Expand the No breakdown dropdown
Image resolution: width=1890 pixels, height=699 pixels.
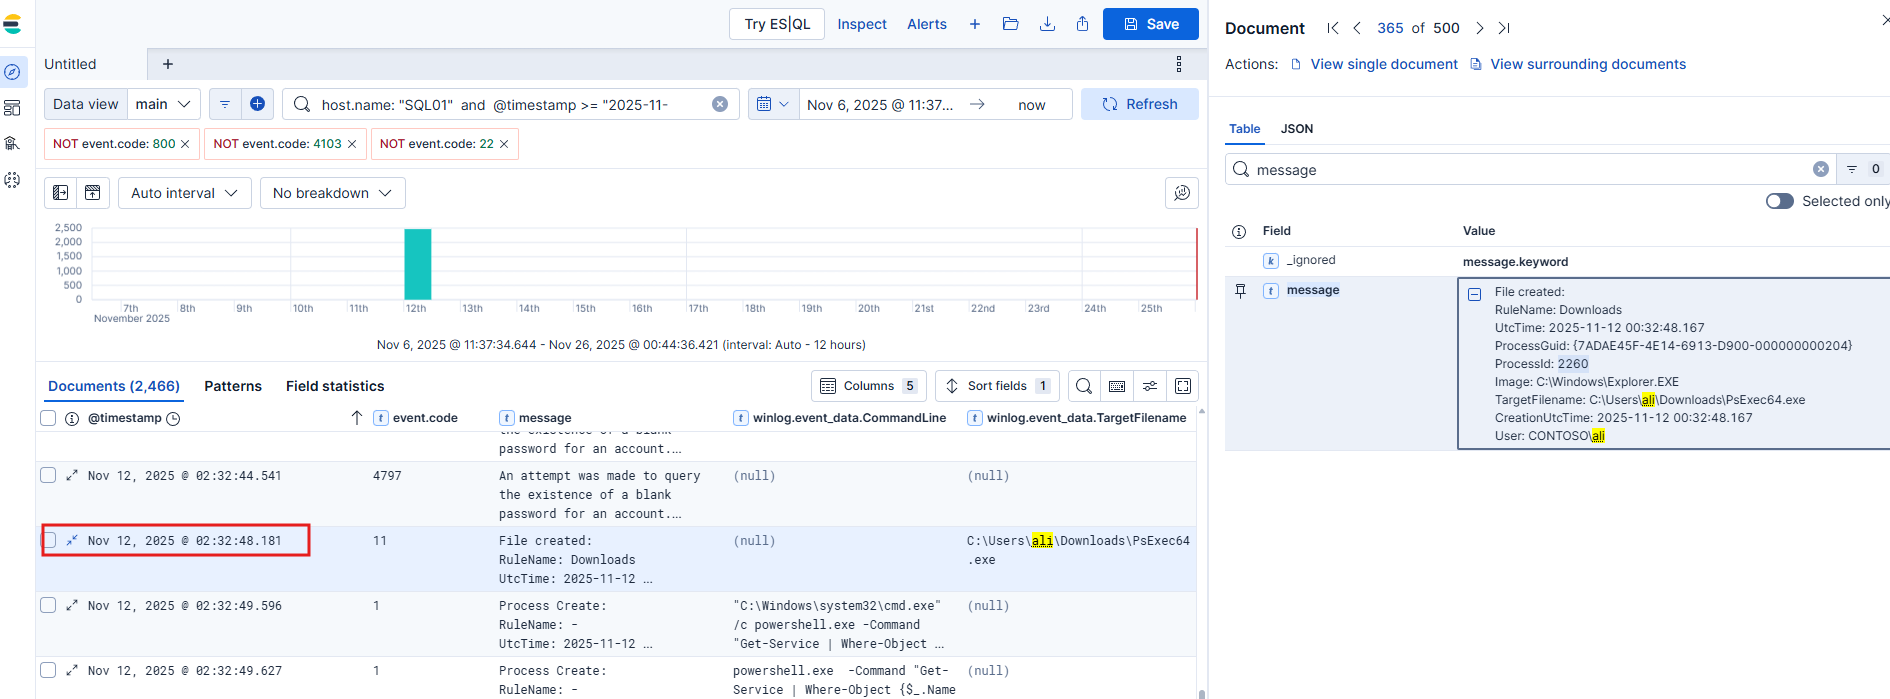pyautogui.click(x=332, y=193)
